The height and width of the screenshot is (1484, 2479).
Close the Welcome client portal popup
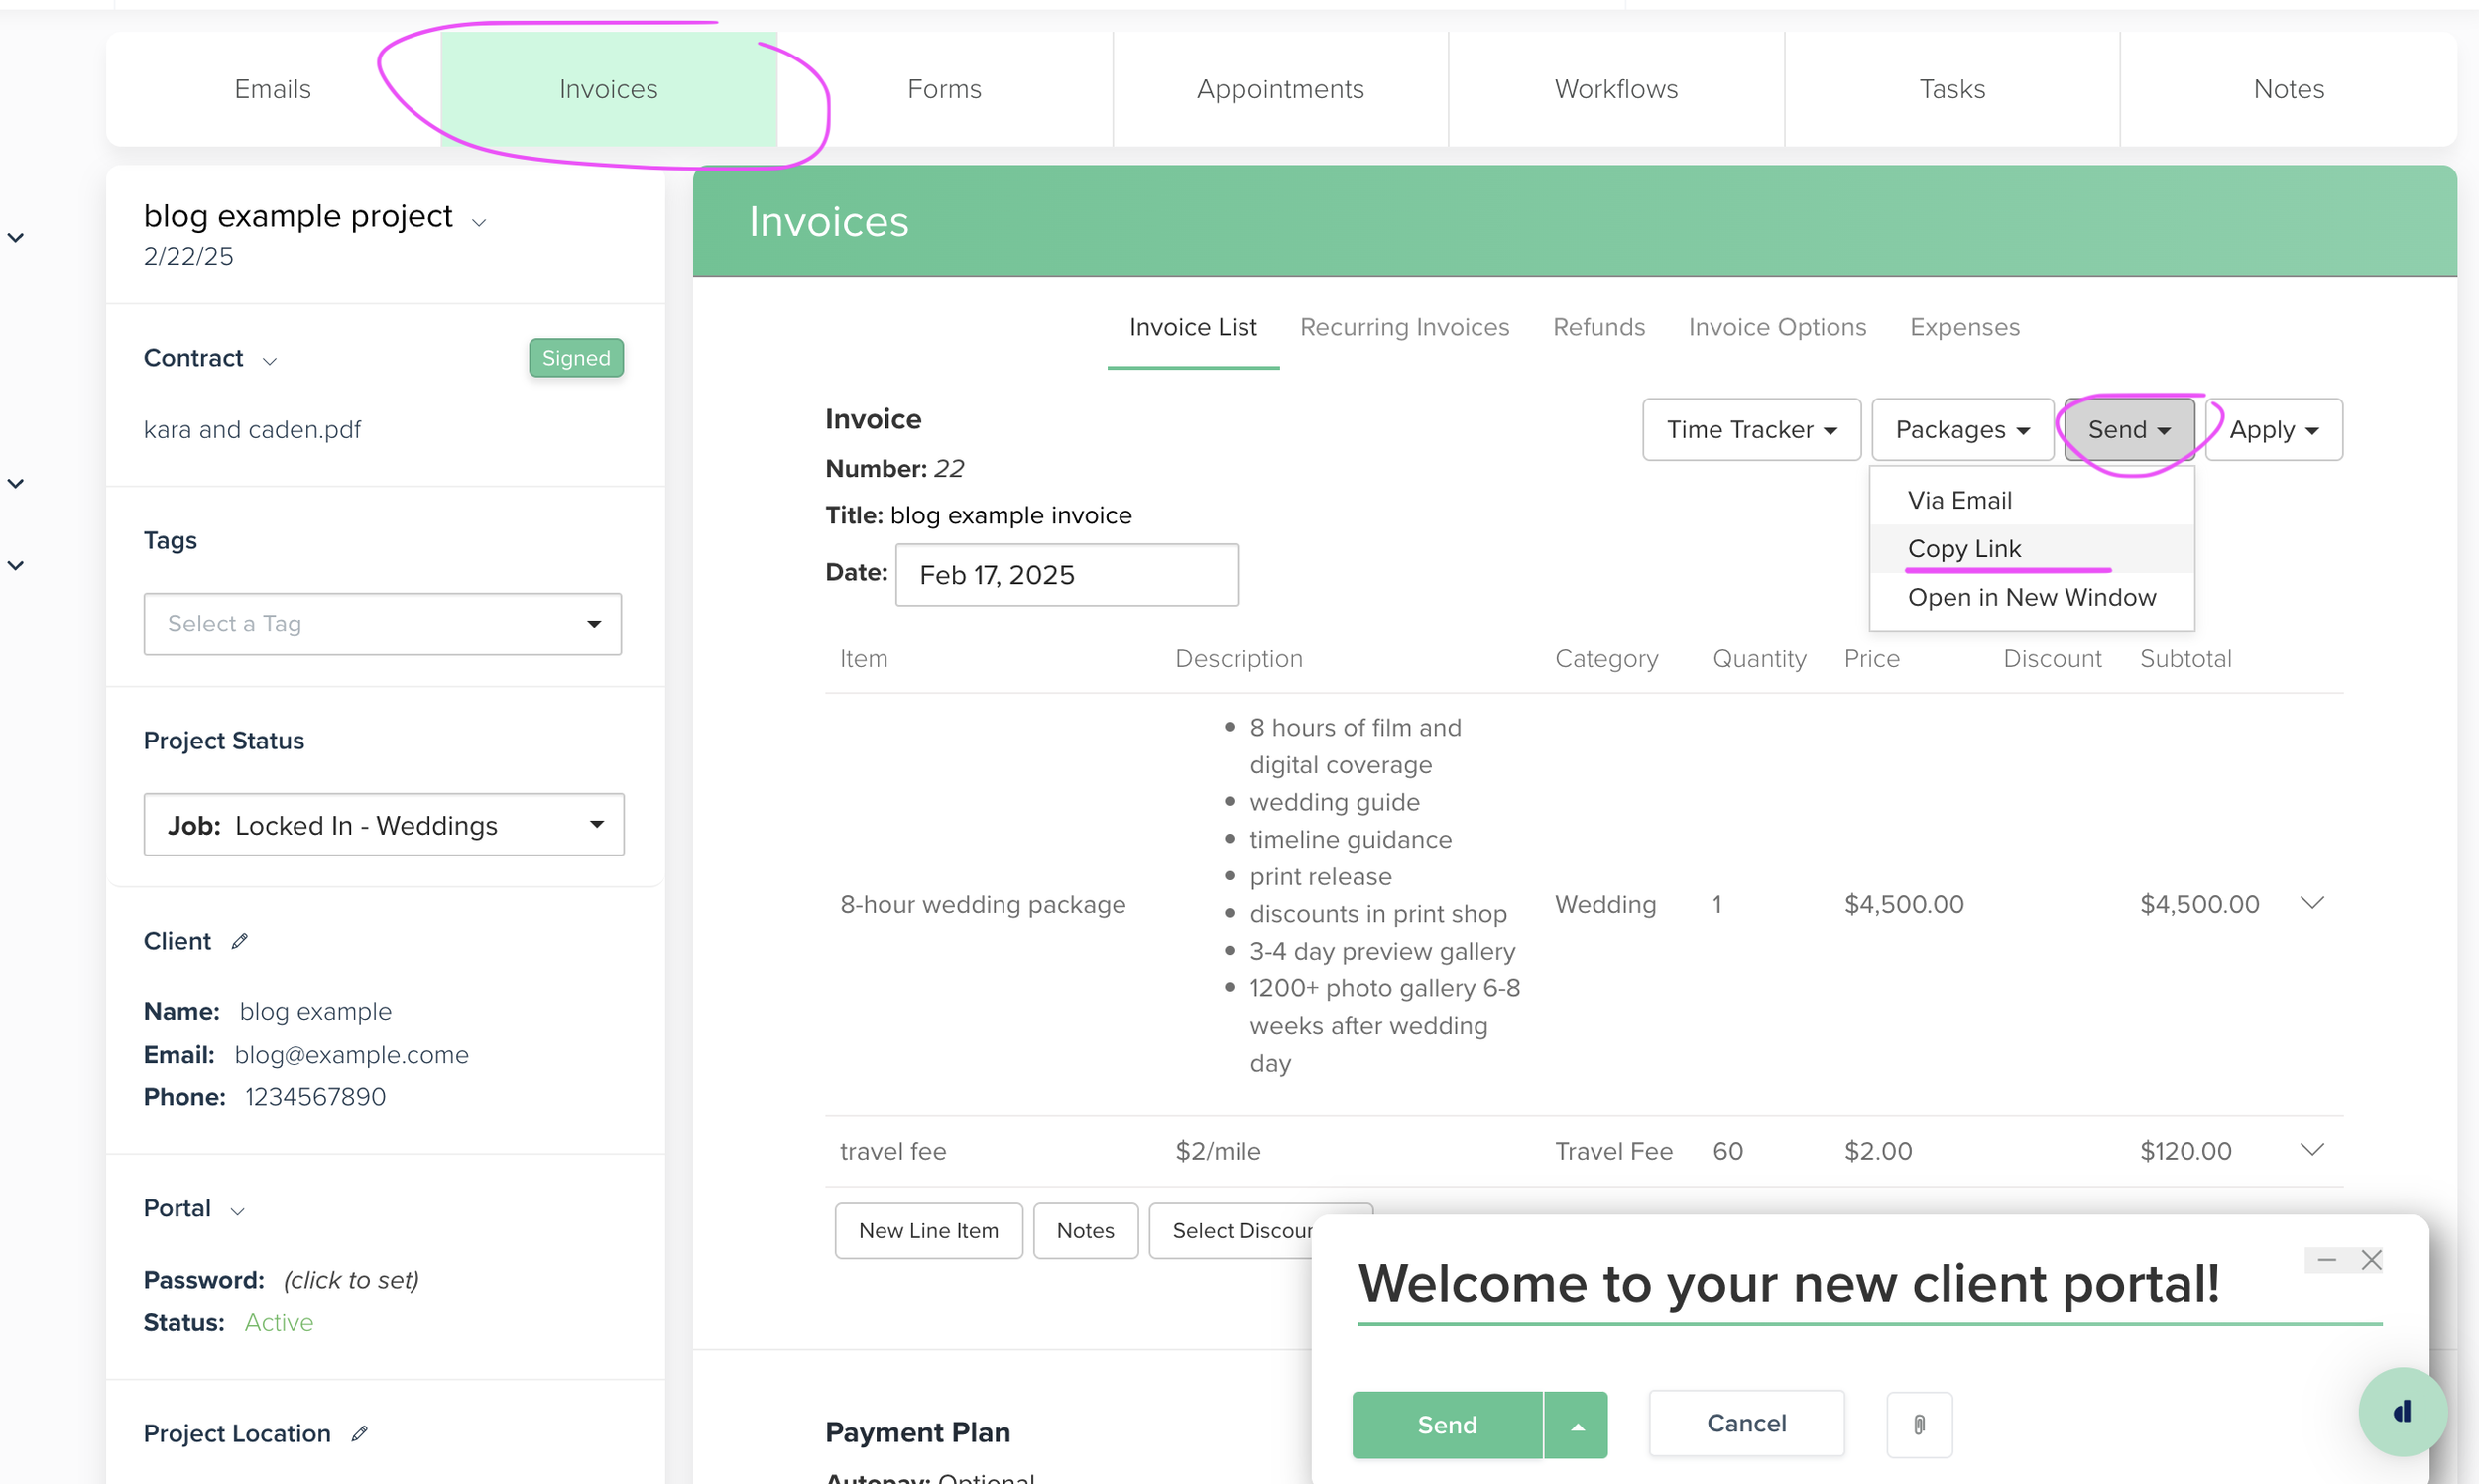point(2371,1260)
